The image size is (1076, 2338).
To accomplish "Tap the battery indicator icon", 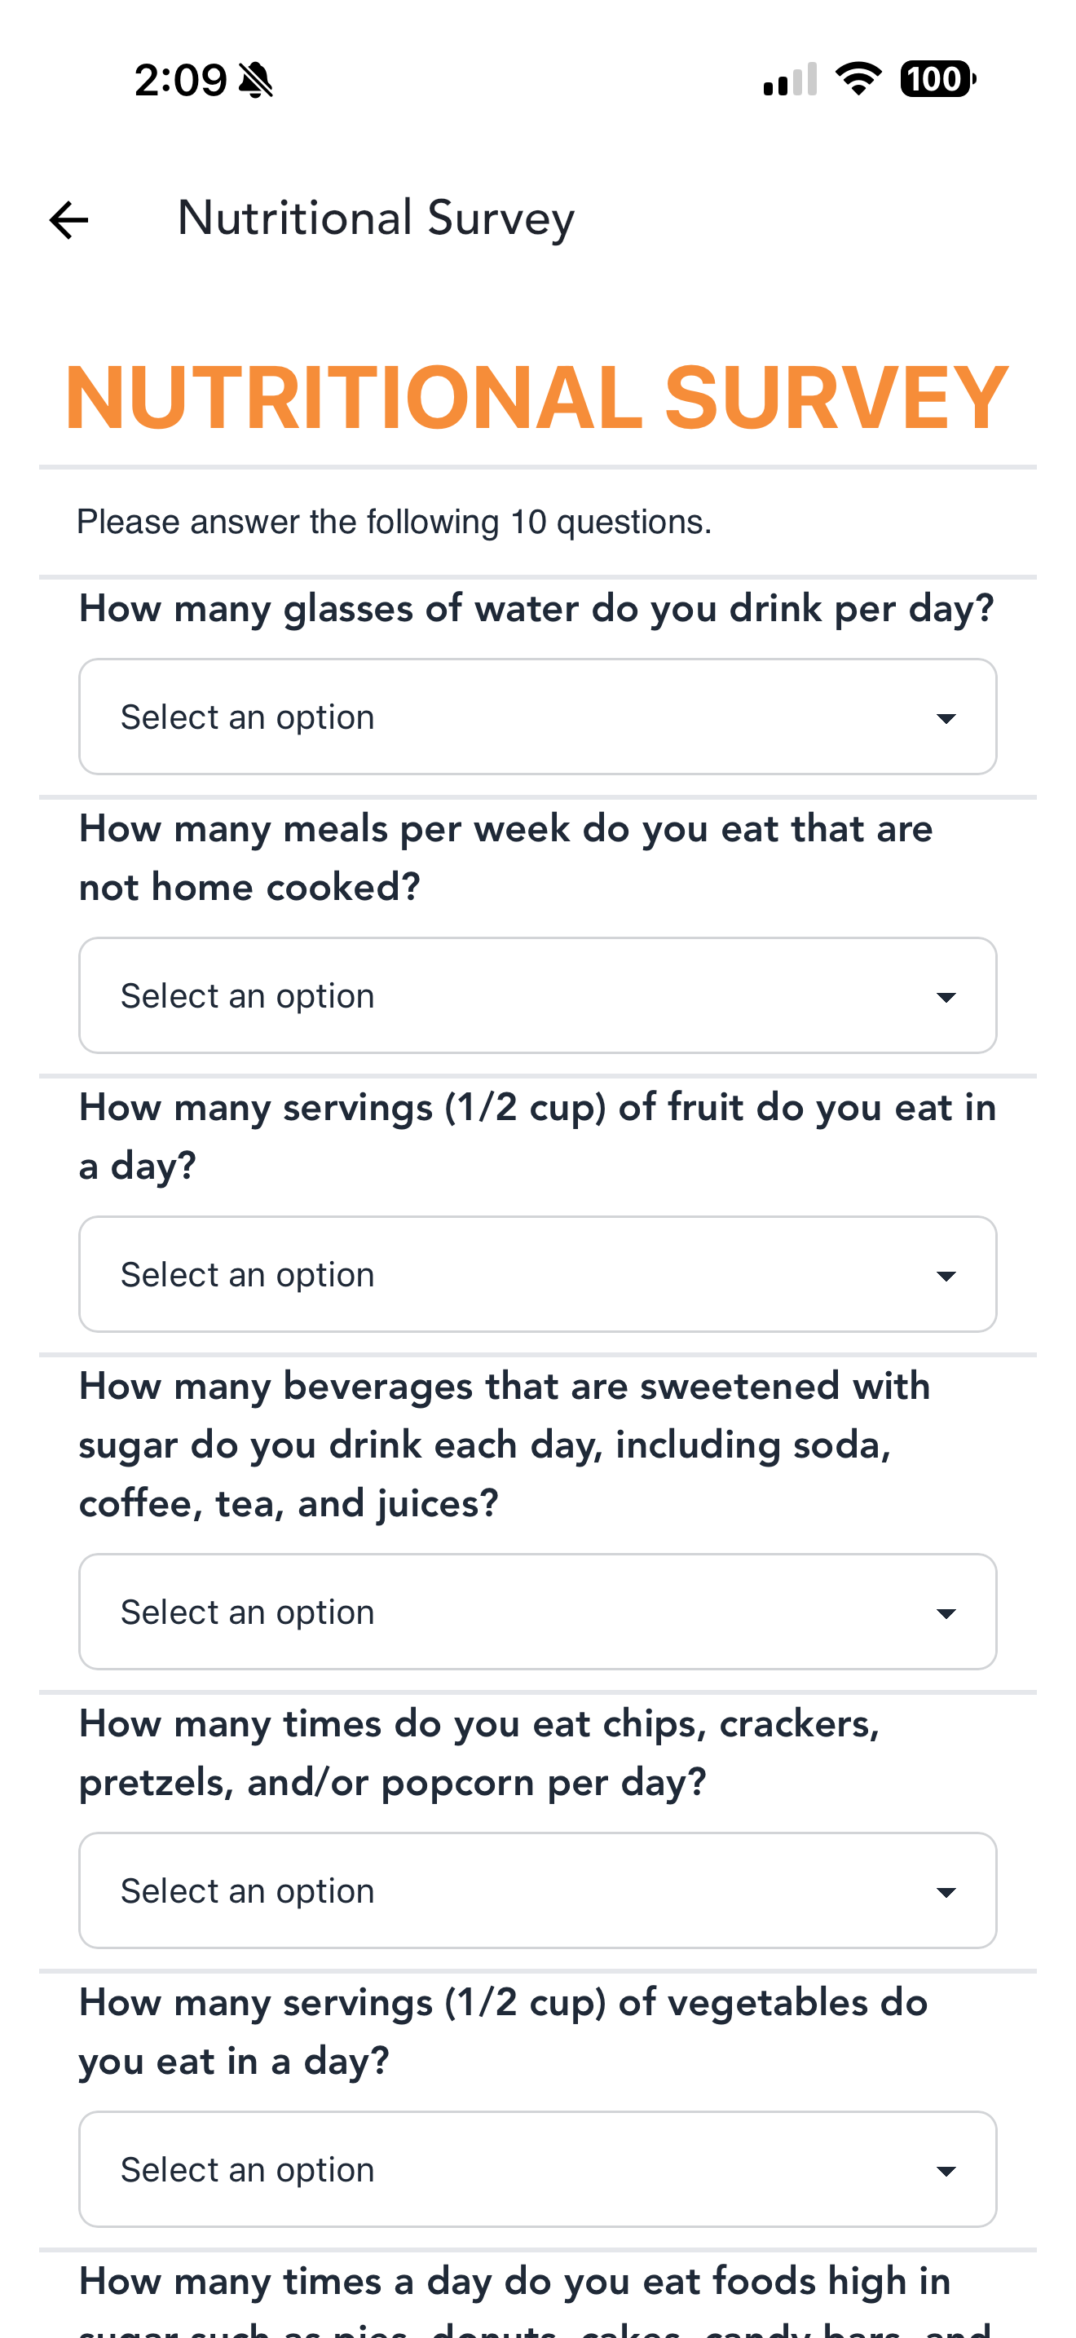I will (x=937, y=79).
